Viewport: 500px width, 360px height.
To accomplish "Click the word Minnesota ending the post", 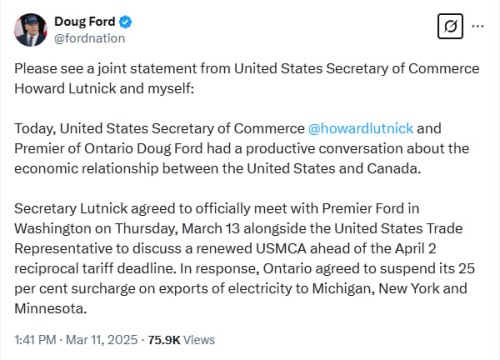I will point(50,309).
